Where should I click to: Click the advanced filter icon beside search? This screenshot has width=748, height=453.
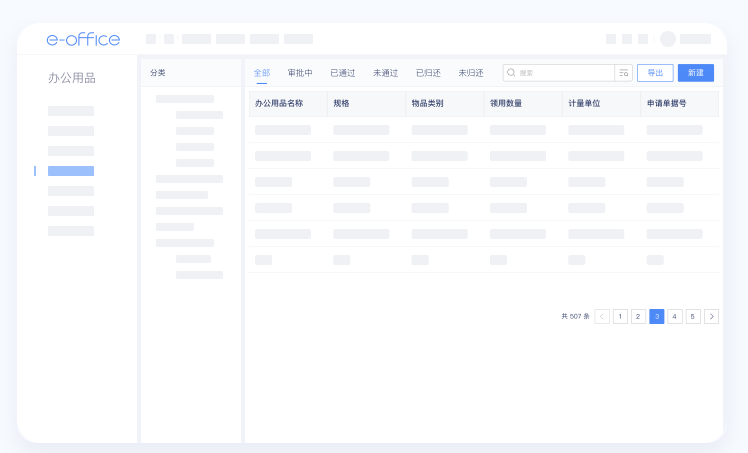click(x=624, y=73)
